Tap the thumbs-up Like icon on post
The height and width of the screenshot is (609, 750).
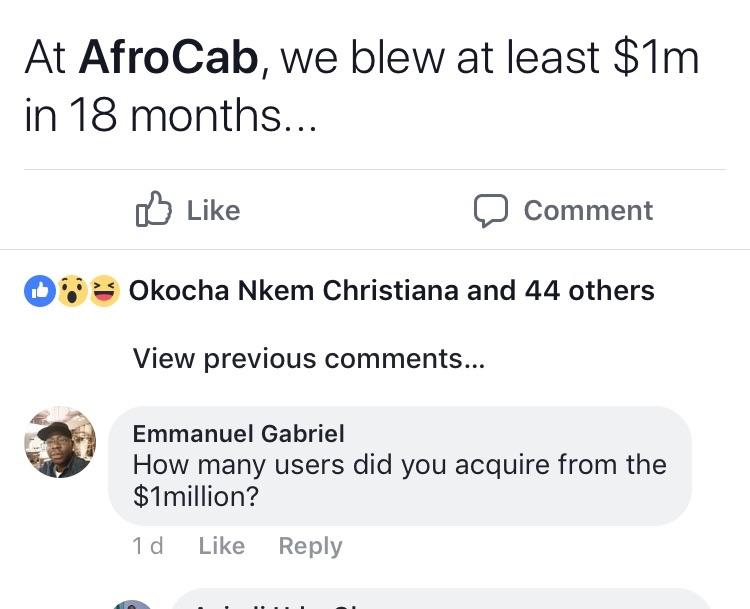click(x=153, y=210)
